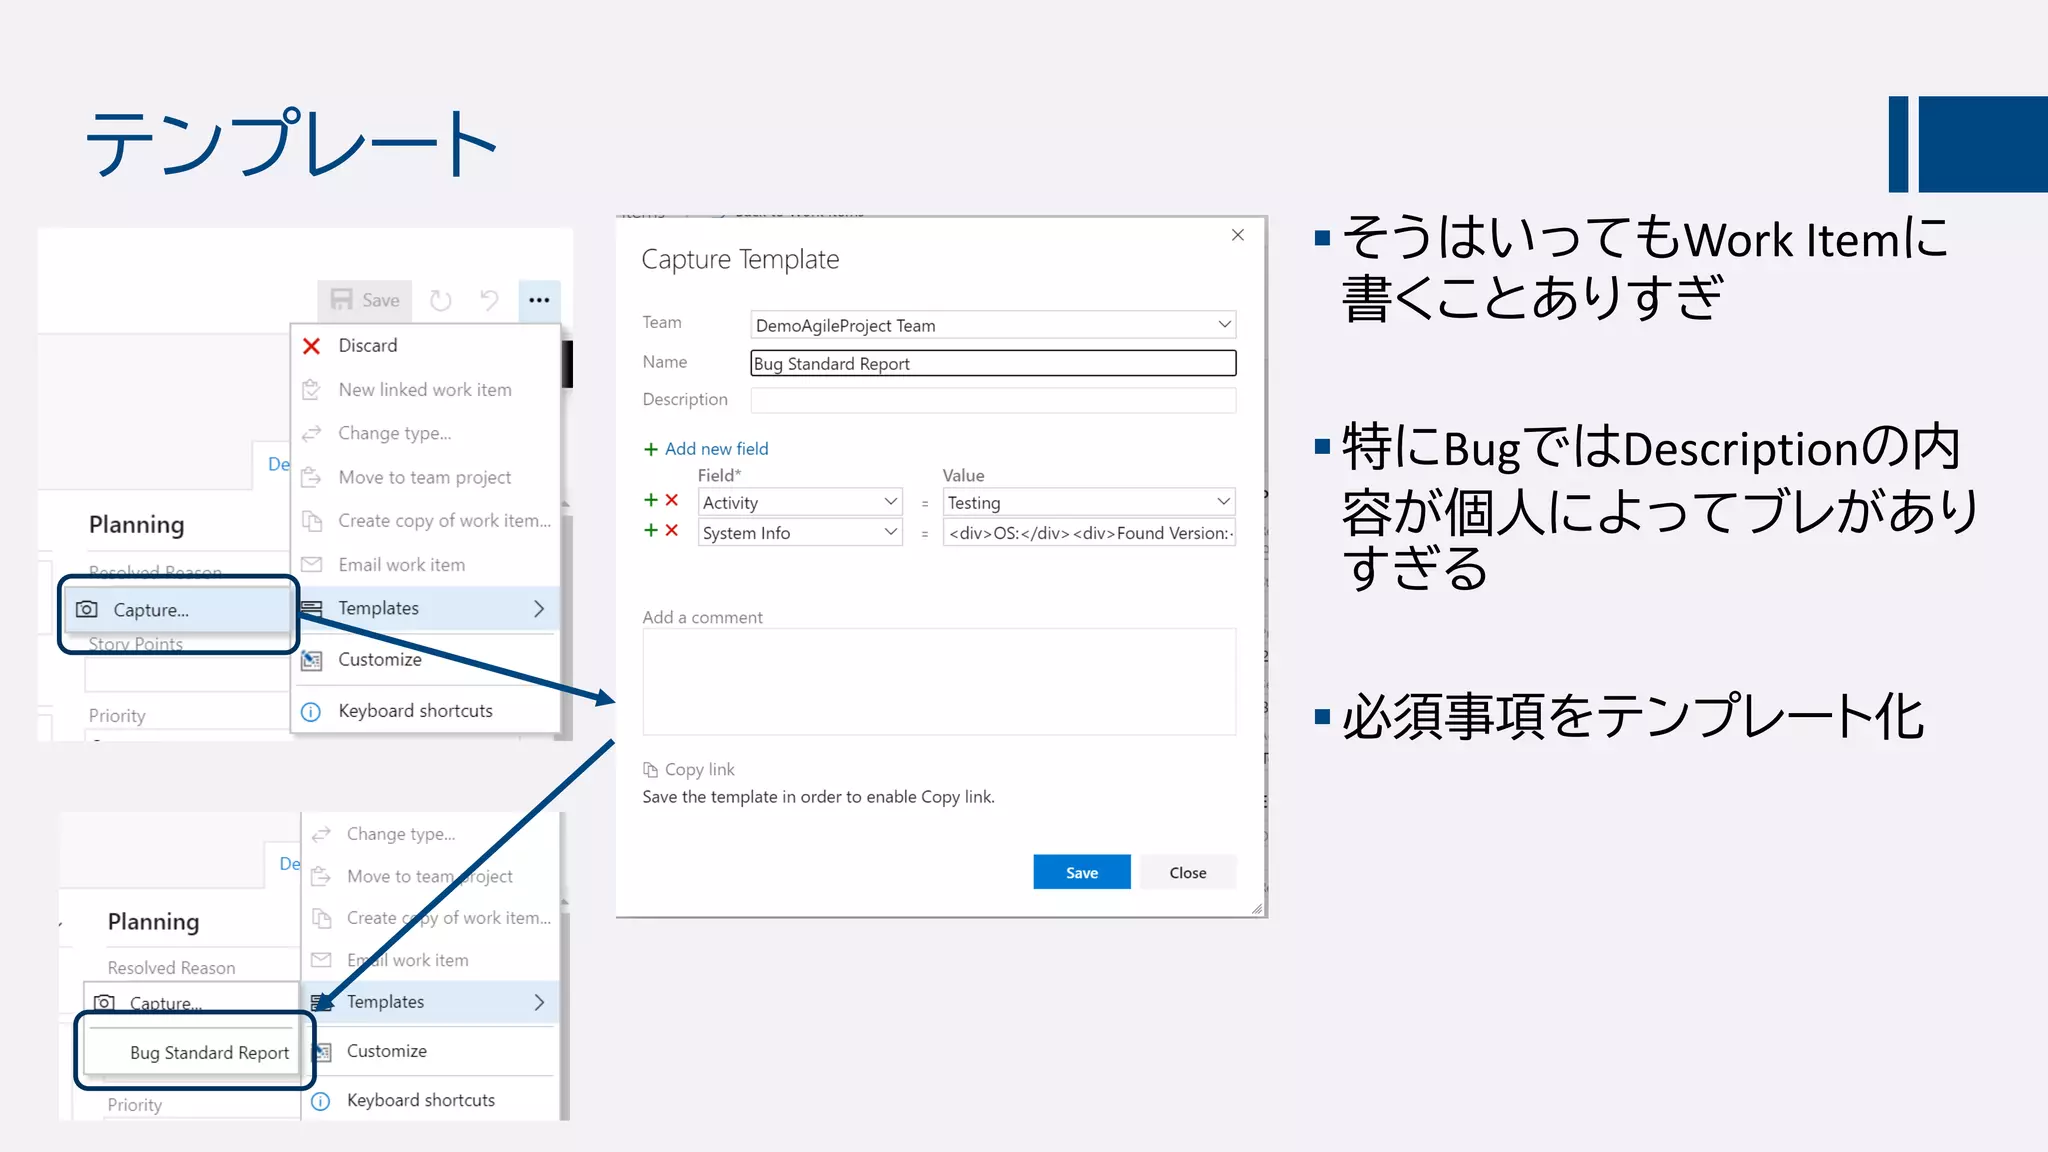
Task: Click the move icon in the lower menu
Action: 321,876
